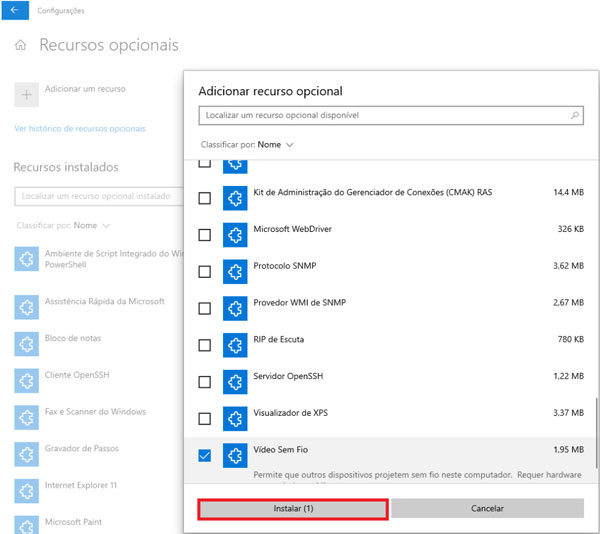Click the feature list's vertical scrollbar

[x=596, y=432]
